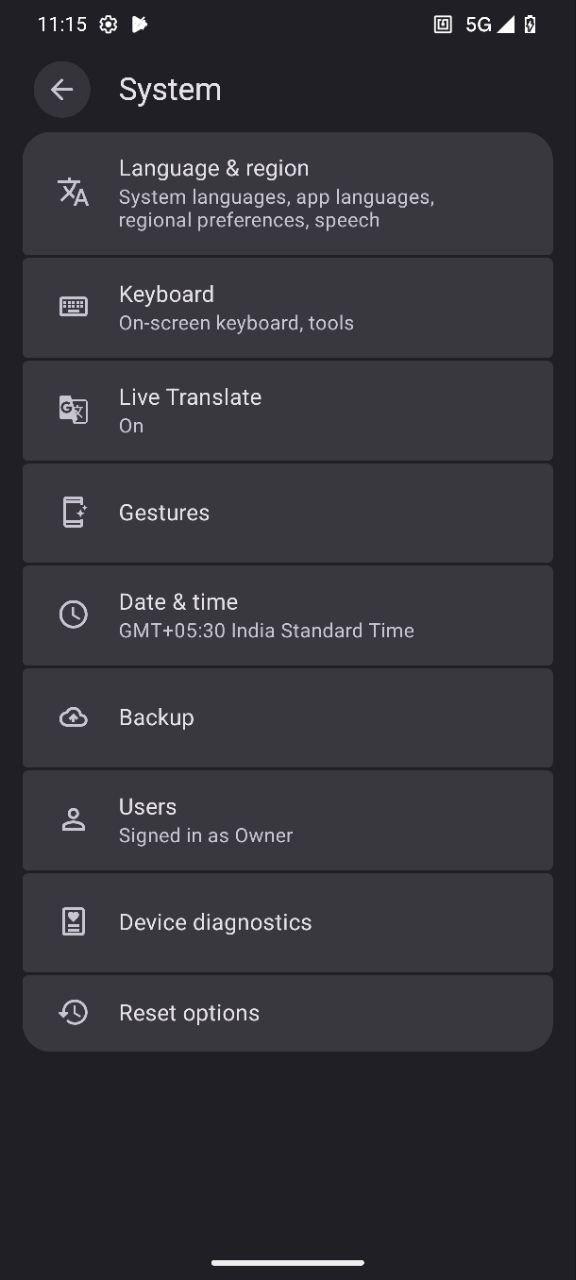The width and height of the screenshot is (576, 1280).
Task: Tap the Gestures phone icon
Action: pyautogui.click(x=73, y=512)
